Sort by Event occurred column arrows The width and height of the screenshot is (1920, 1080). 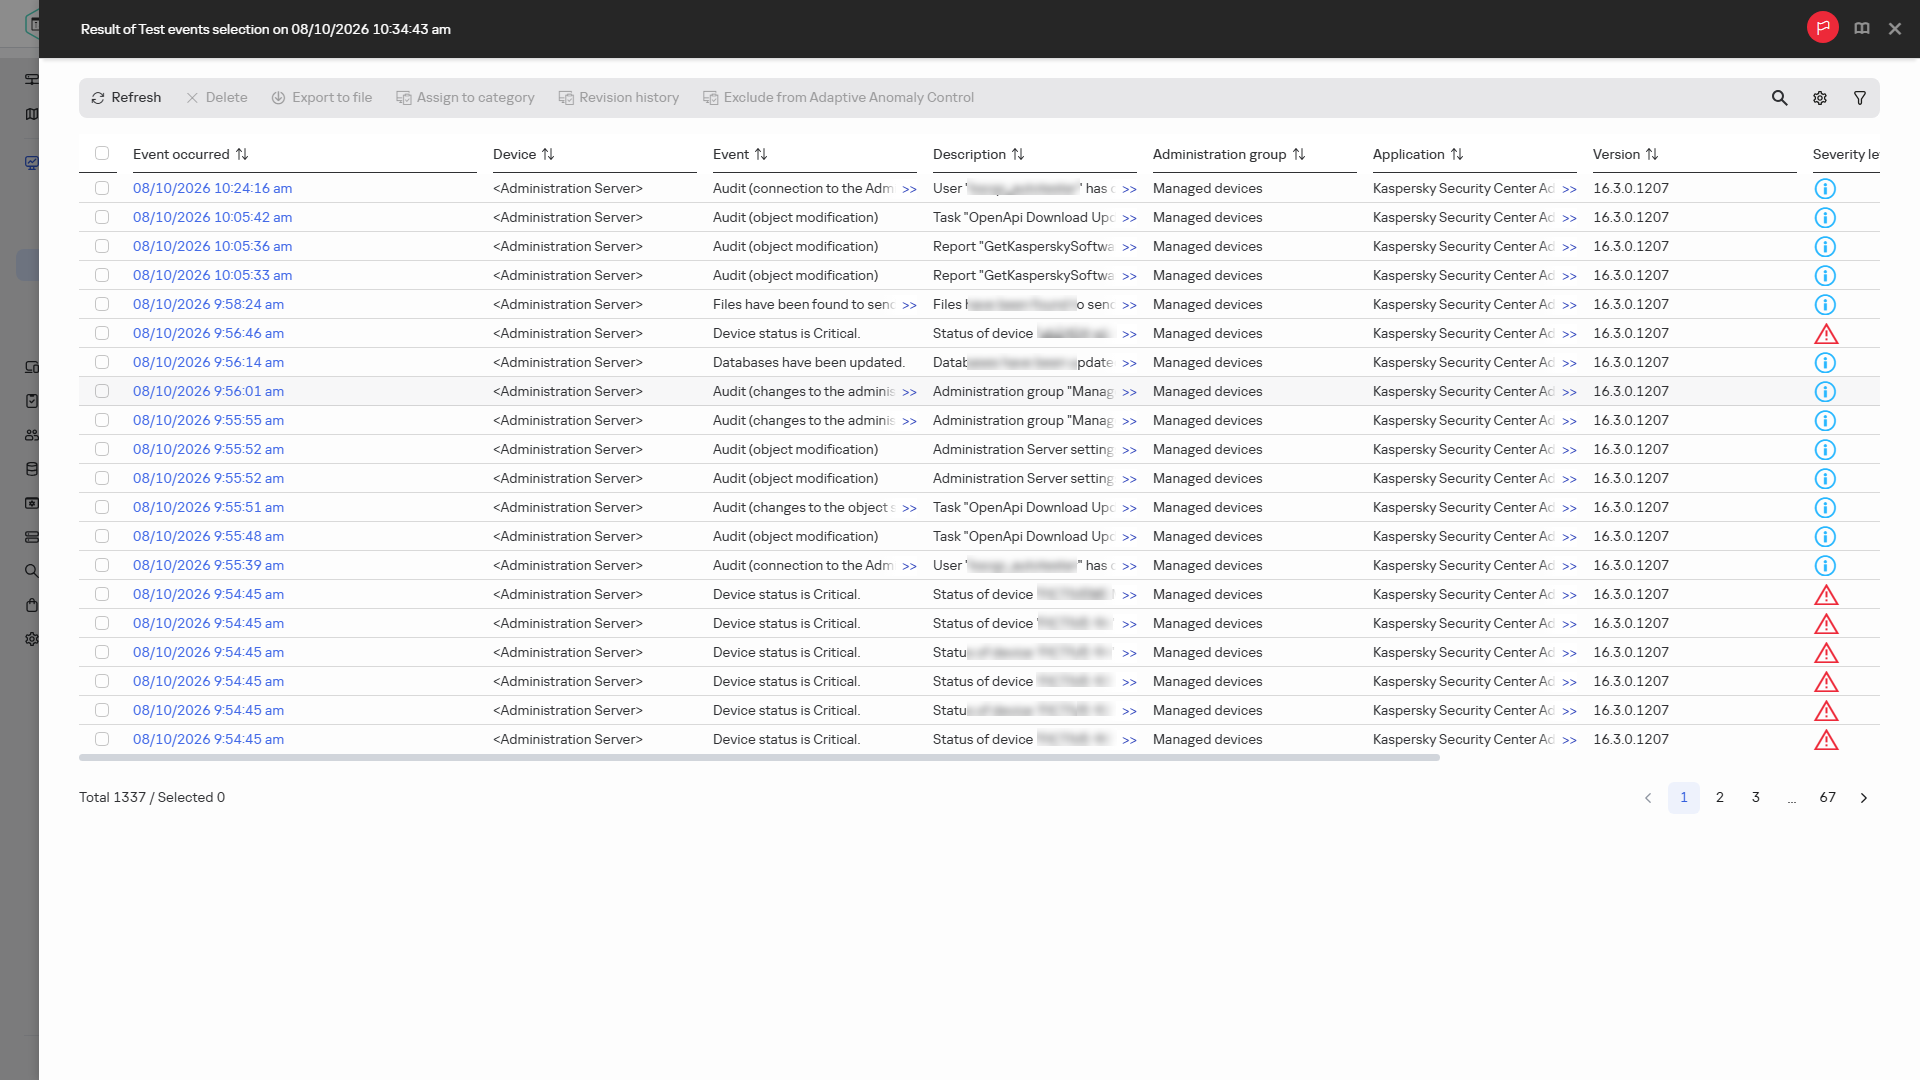[x=242, y=154]
